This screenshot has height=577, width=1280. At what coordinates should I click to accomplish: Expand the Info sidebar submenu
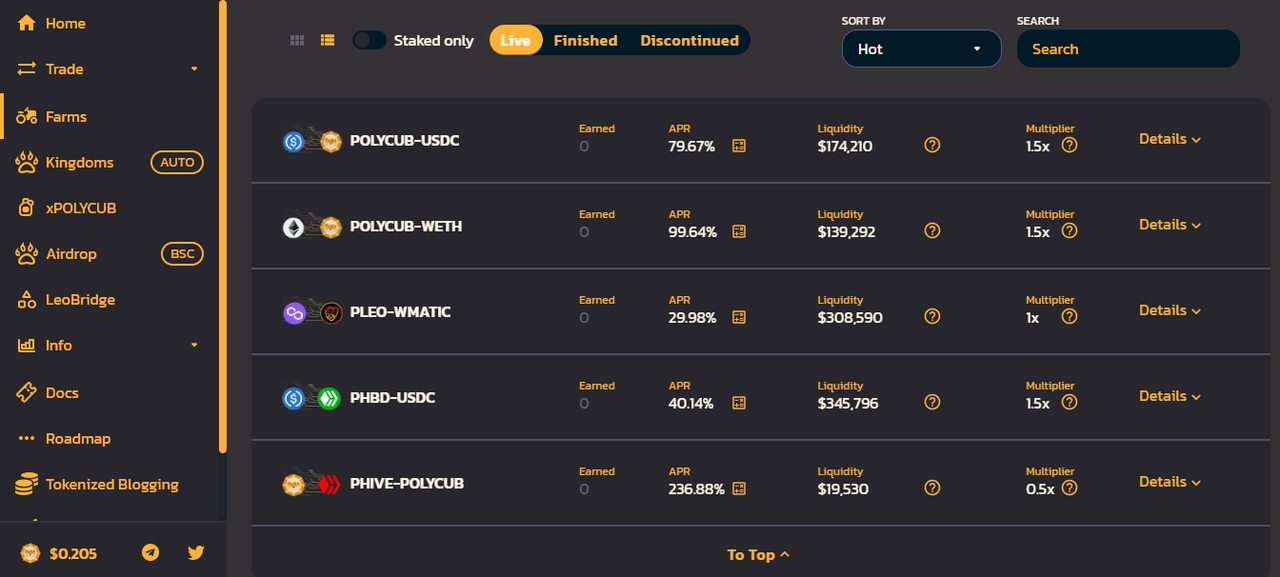tap(194, 345)
